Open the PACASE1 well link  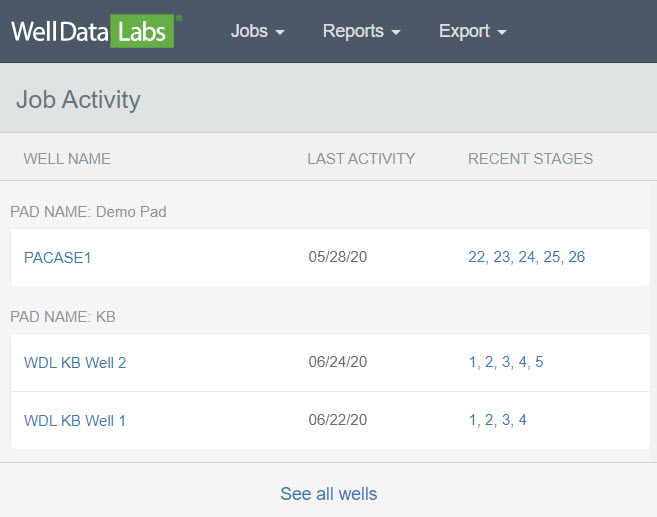[58, 258]
